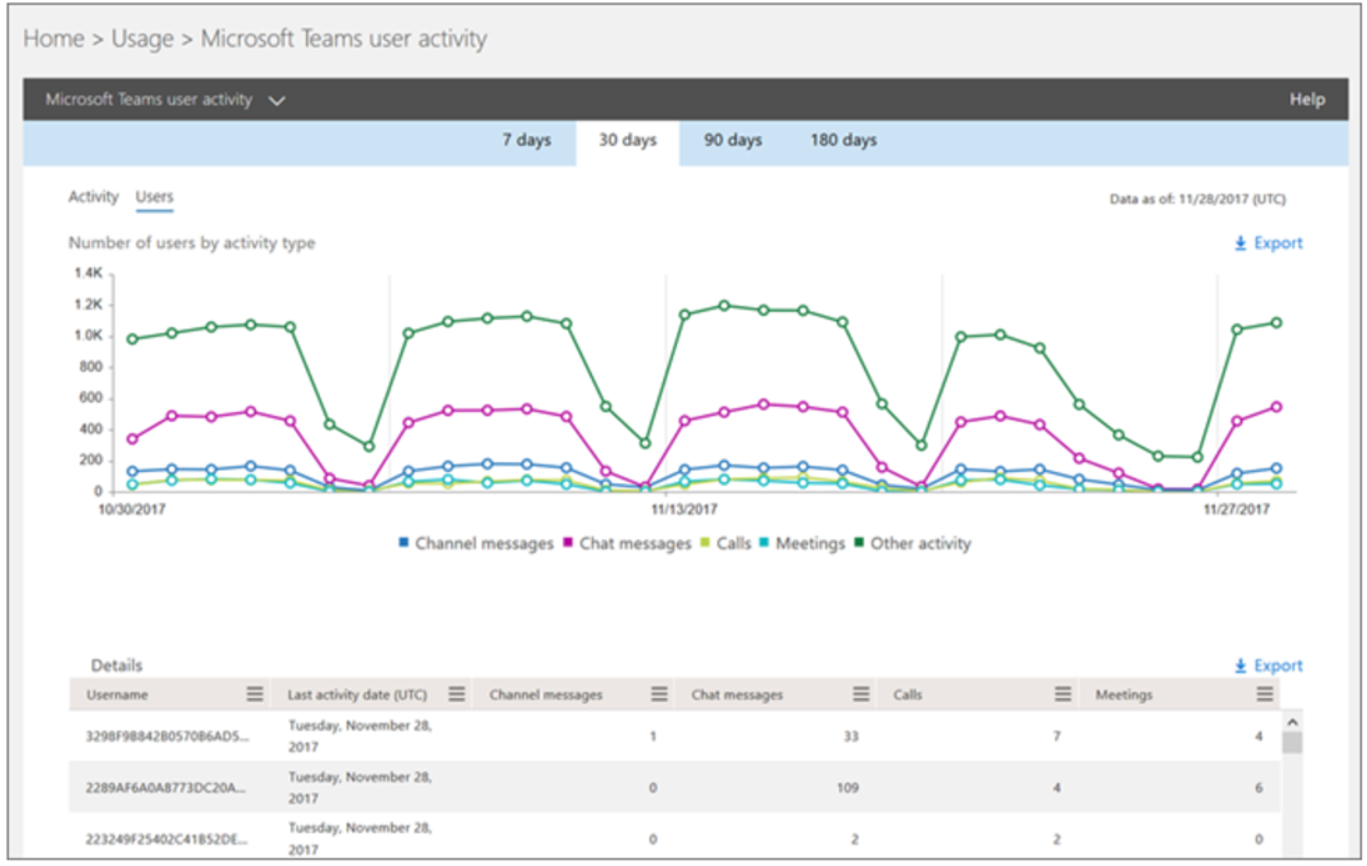The image size is (1367, 866).
Task: Open the Calls column menu icon
Action: tap(1063, 695)
